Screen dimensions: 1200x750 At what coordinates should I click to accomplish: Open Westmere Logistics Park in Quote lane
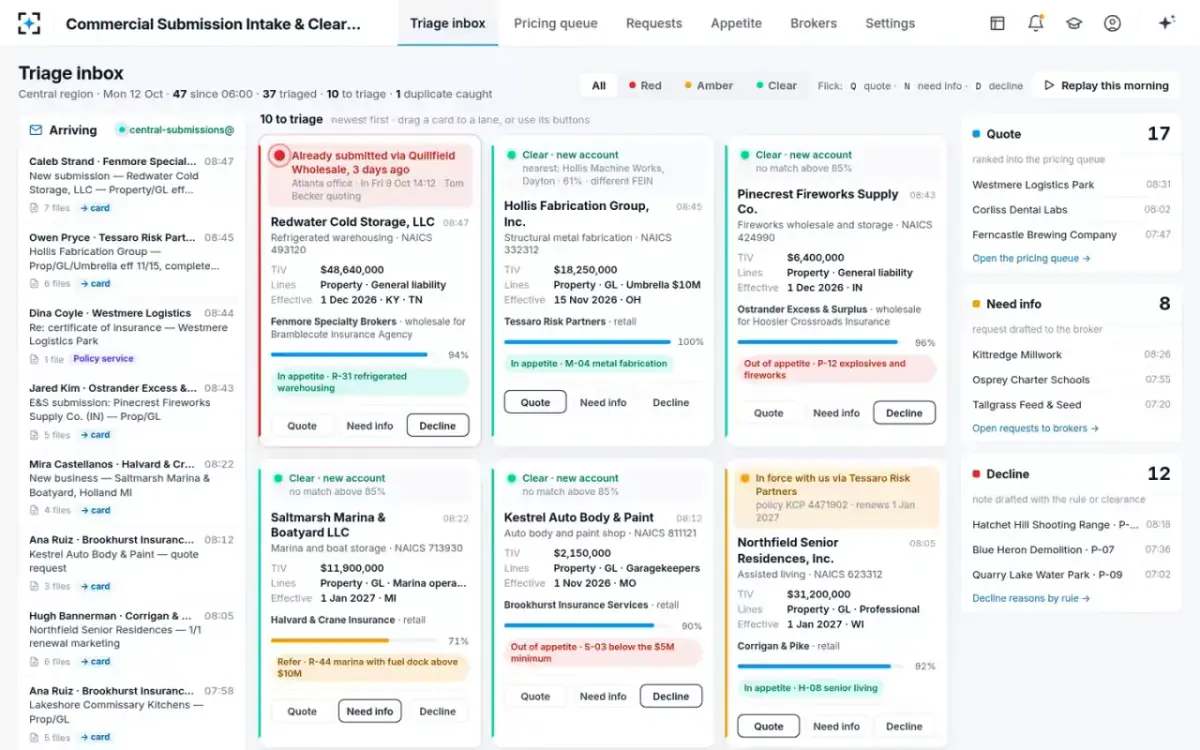(1071, 185)
